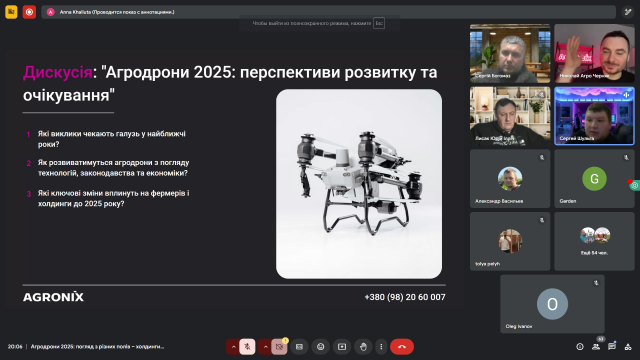
Task: Select Garden participant tile
Action: click(594, 178)
